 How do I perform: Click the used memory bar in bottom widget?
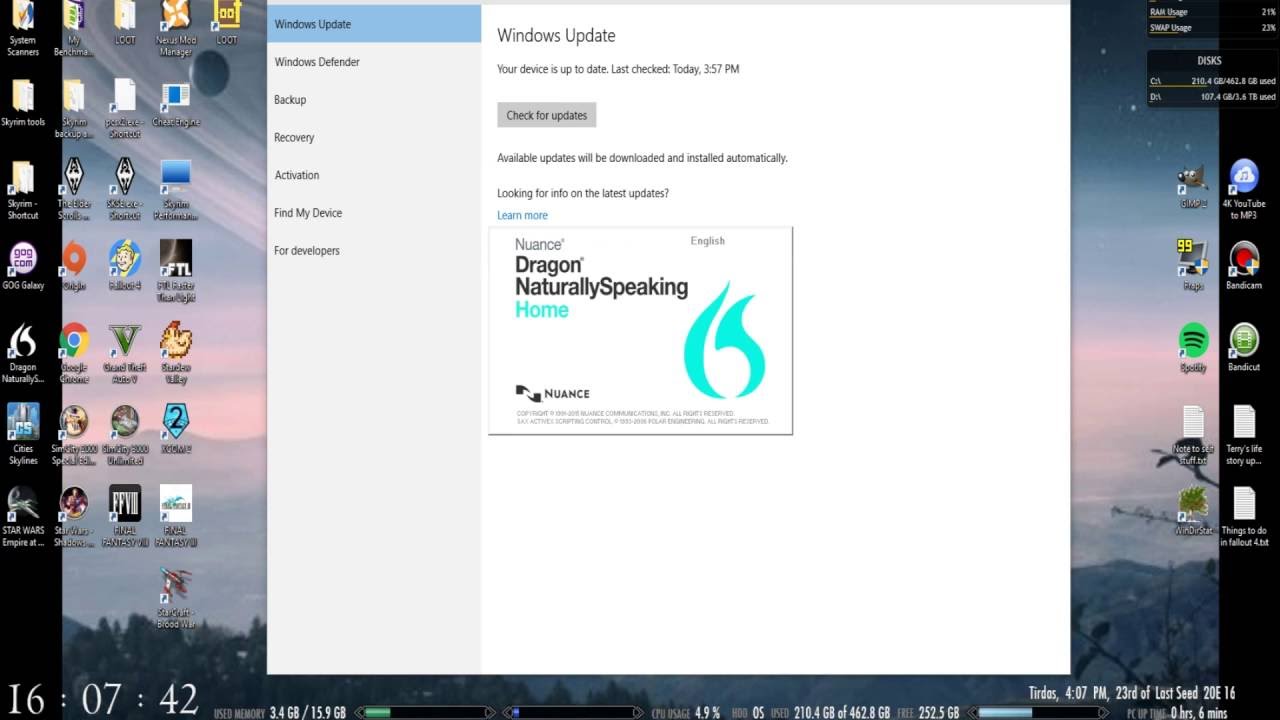[x=425, y=713]
